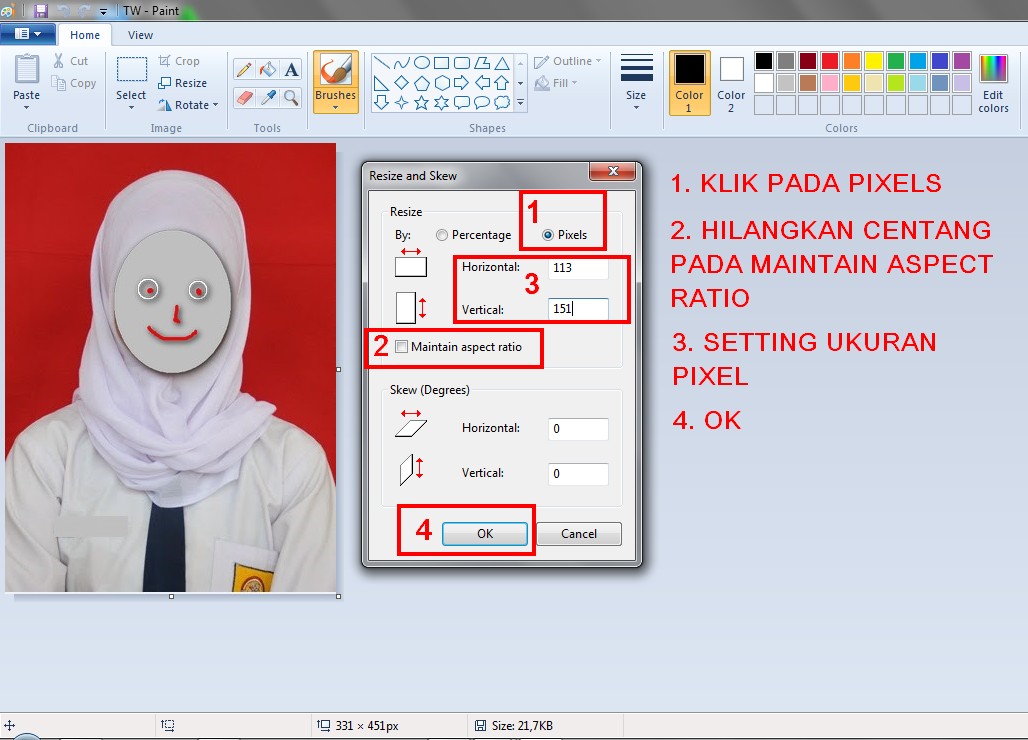The image size is (1028, 740).
Task: Select the Text tool
Action: click(x=291, y=69)
